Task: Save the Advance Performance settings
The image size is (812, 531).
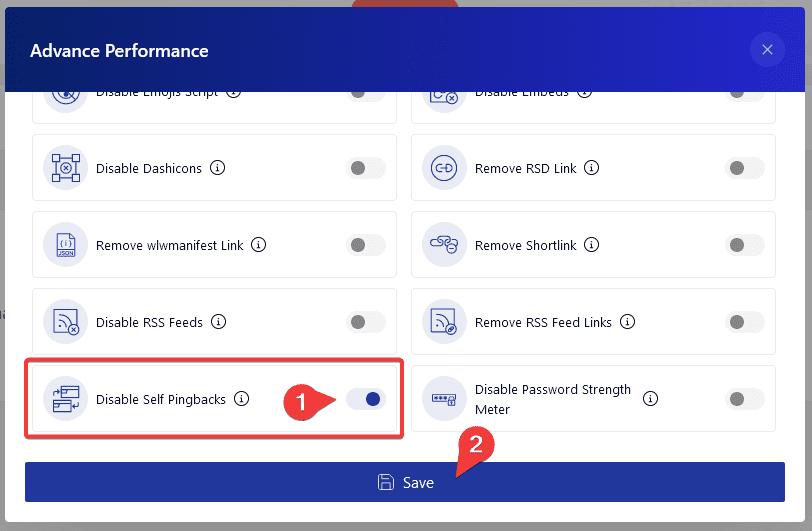Action: (405, 482)
